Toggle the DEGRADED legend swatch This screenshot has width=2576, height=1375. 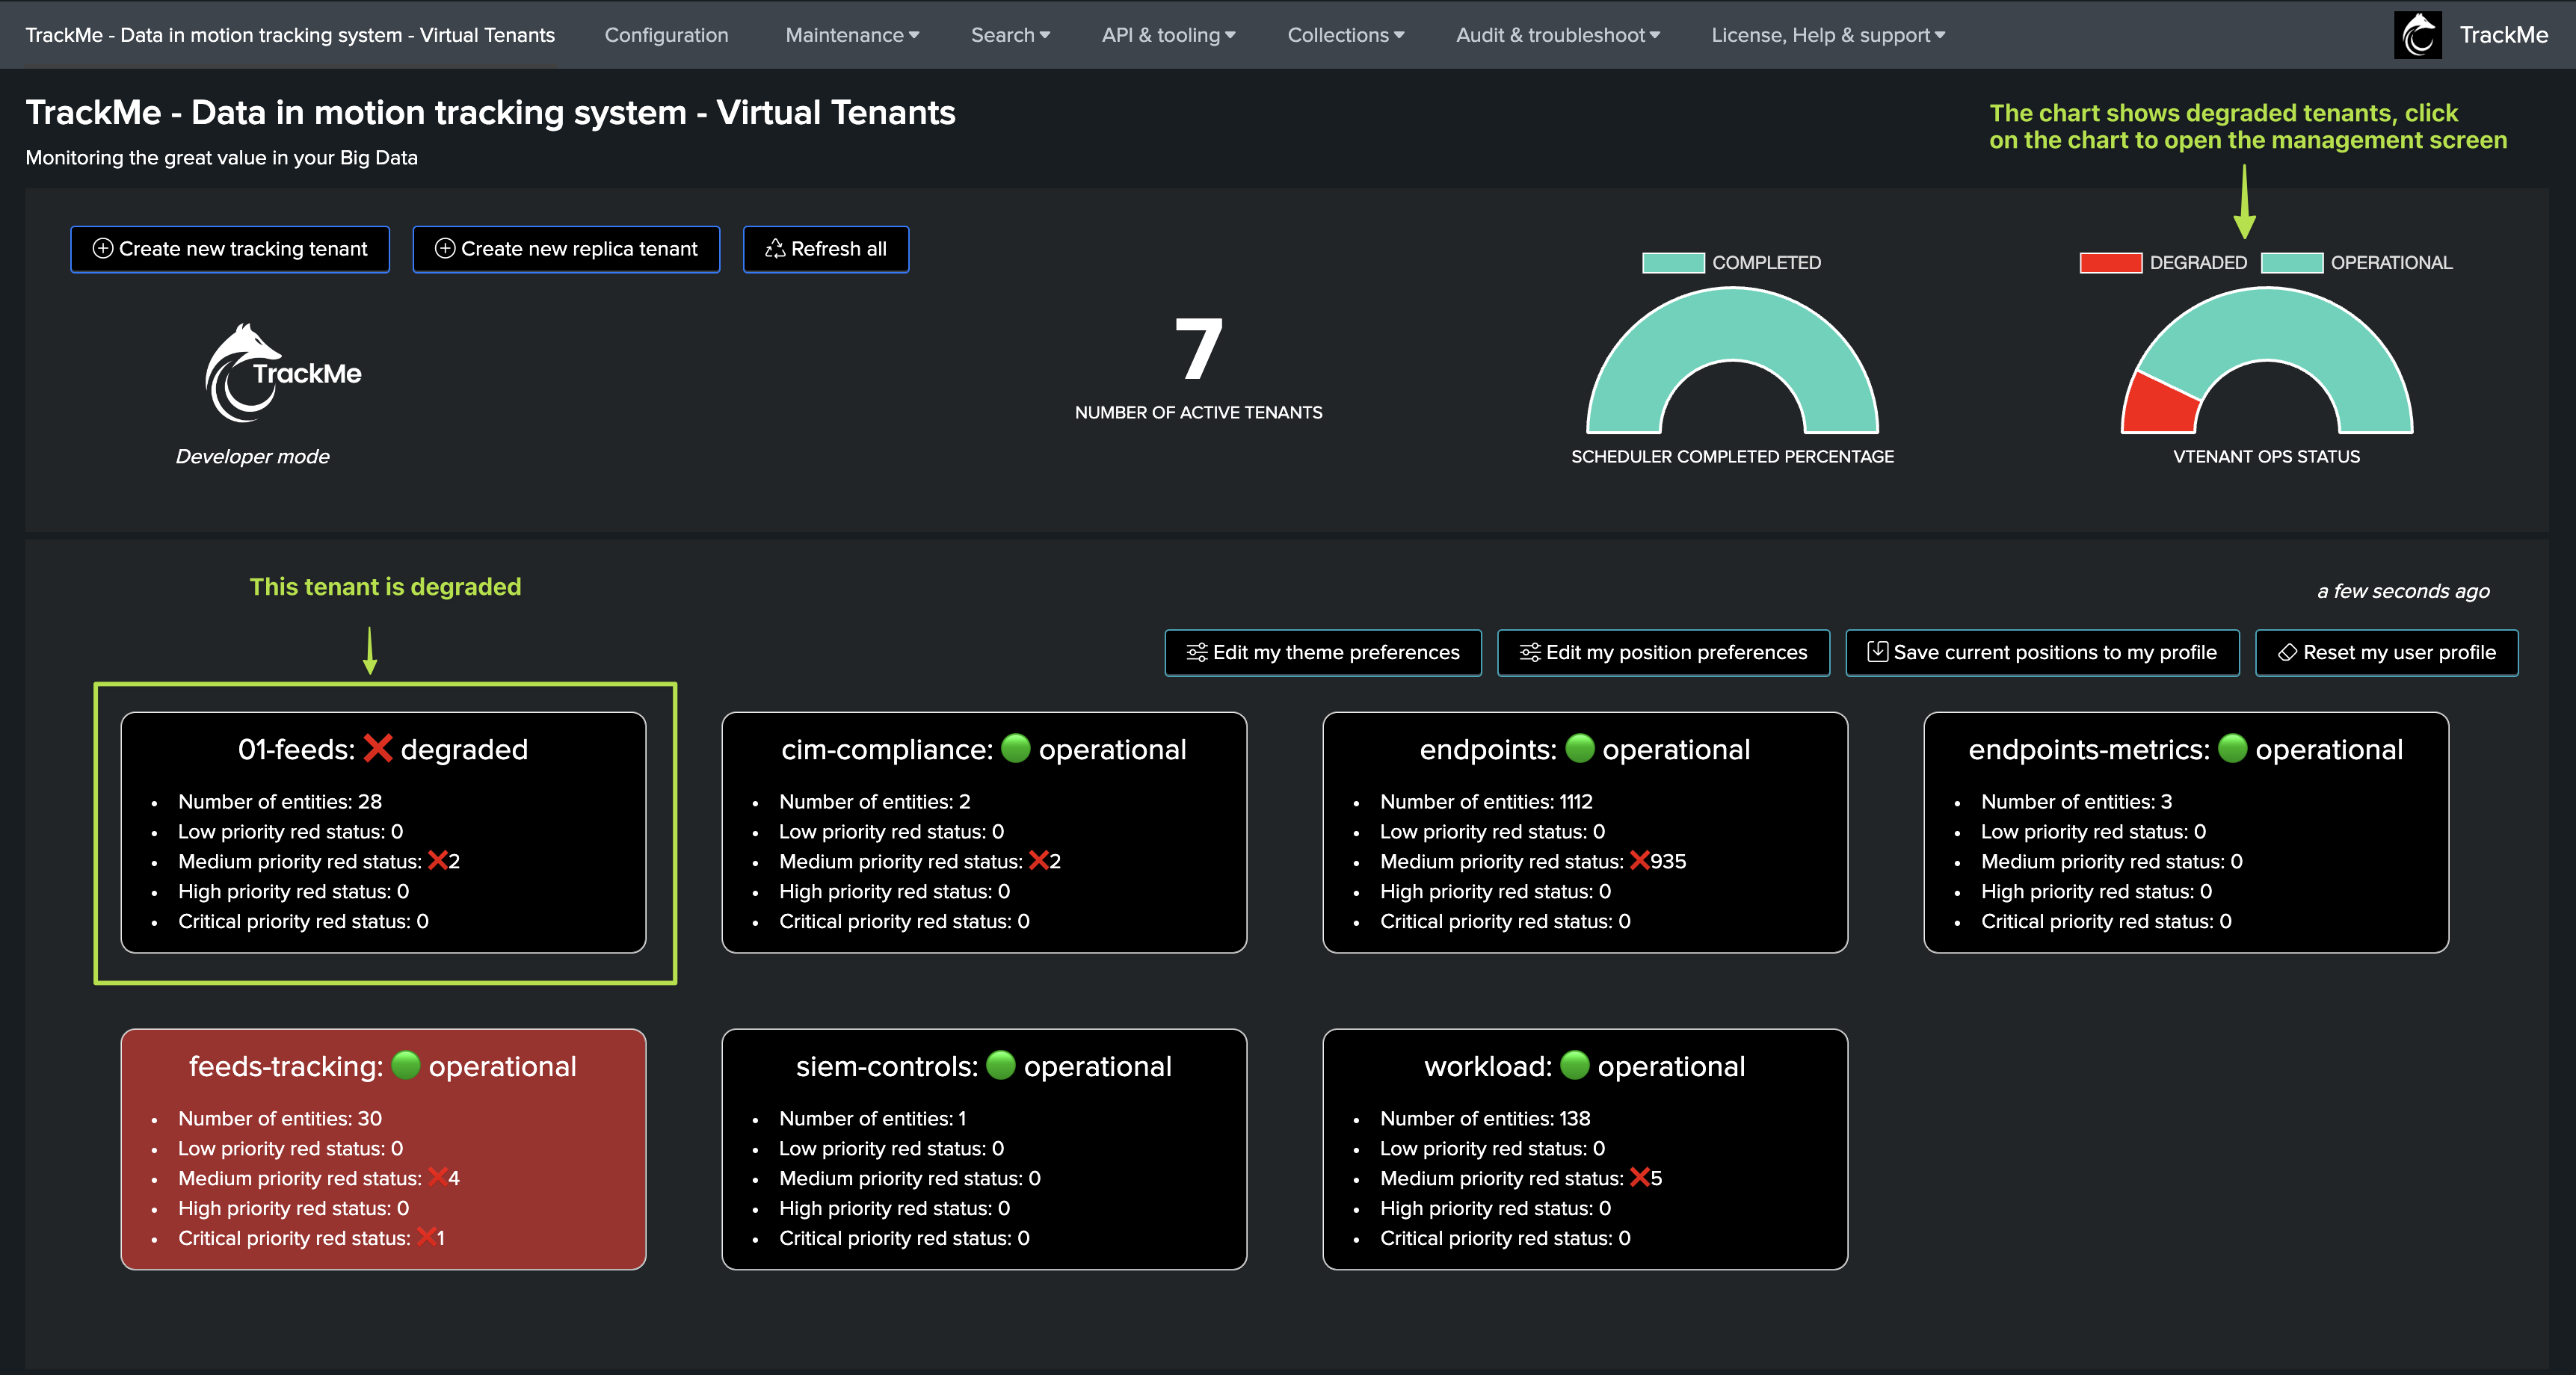[x=2110, y=263]
